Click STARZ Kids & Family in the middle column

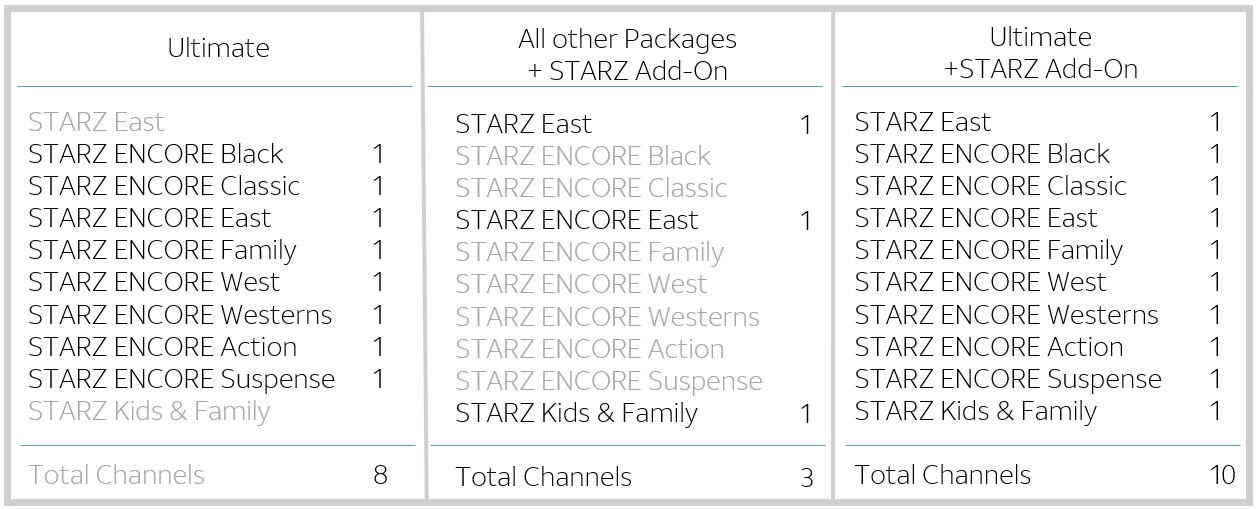coord(576,413)
